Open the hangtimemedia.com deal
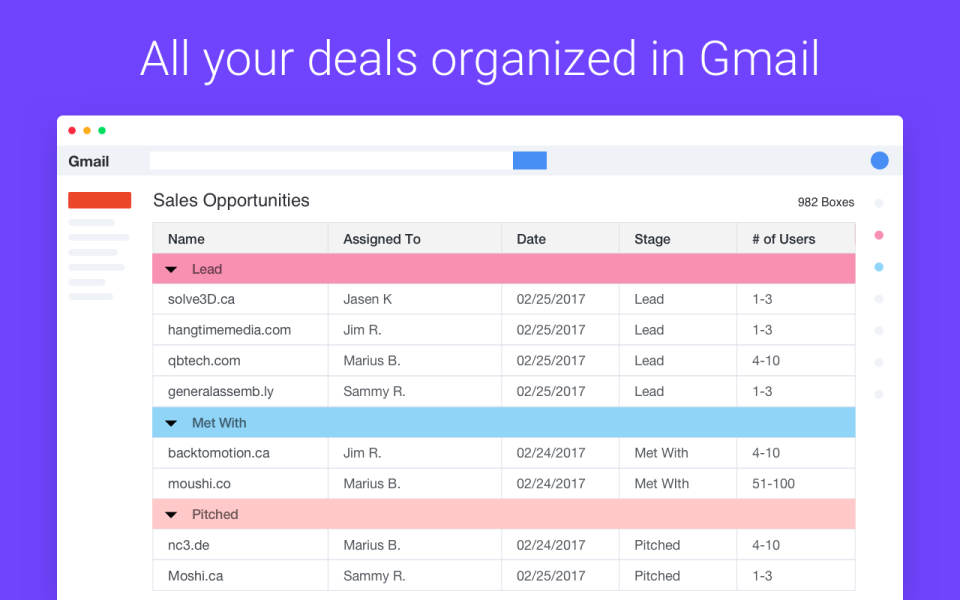The width and height of the screenshot is (960, 600). point(229,330)
